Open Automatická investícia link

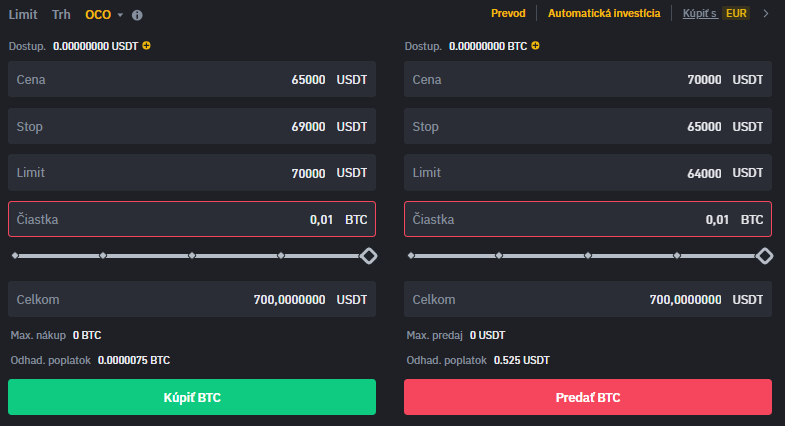coord(603,14)
